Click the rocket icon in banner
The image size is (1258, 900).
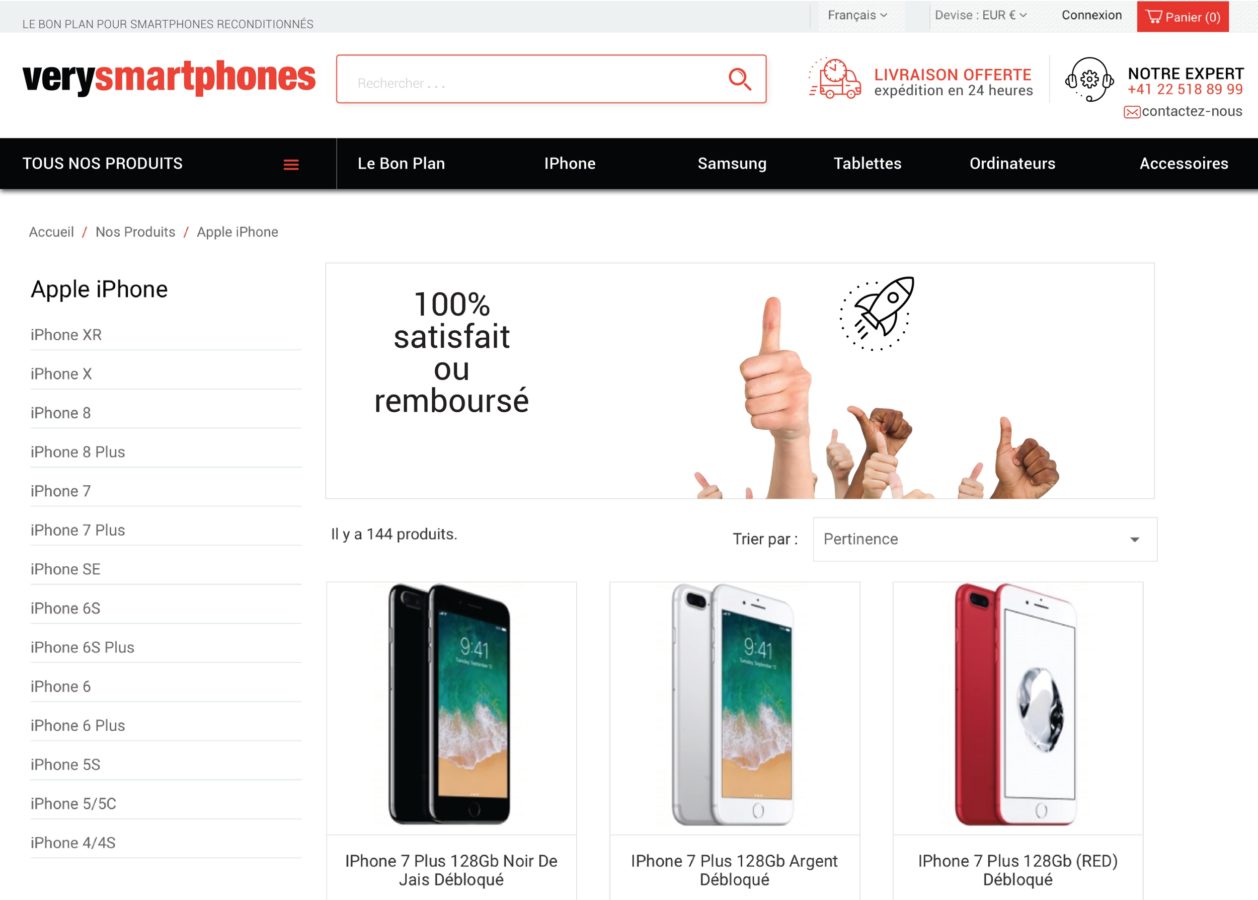pos(876,313)
